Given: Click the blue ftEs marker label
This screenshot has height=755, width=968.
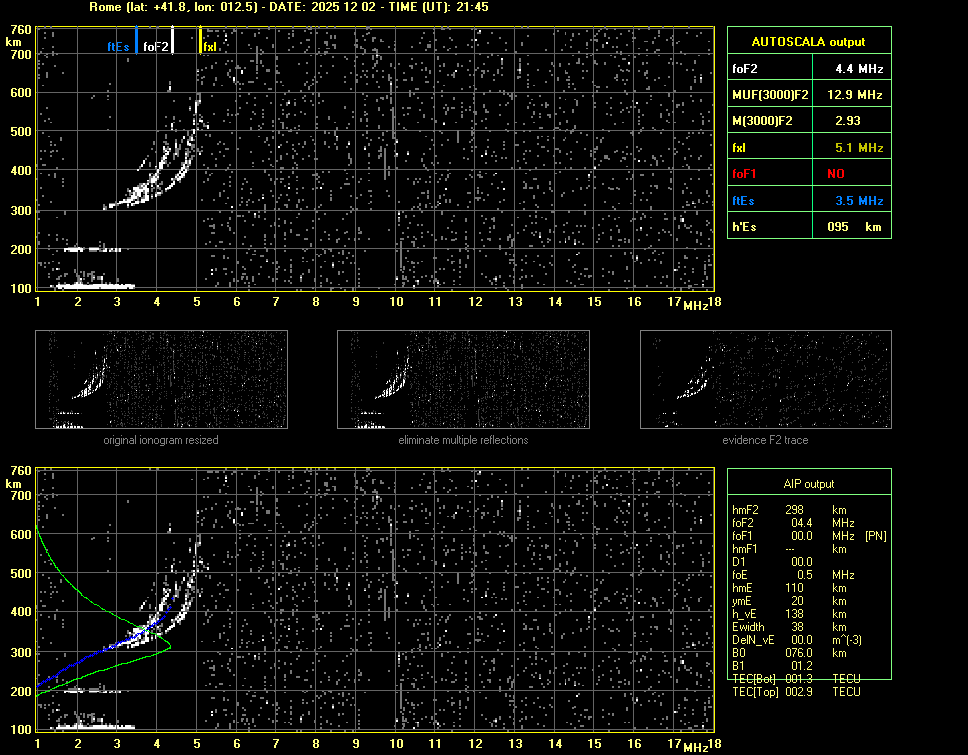Looking at the screenshot, I should 118,46.
